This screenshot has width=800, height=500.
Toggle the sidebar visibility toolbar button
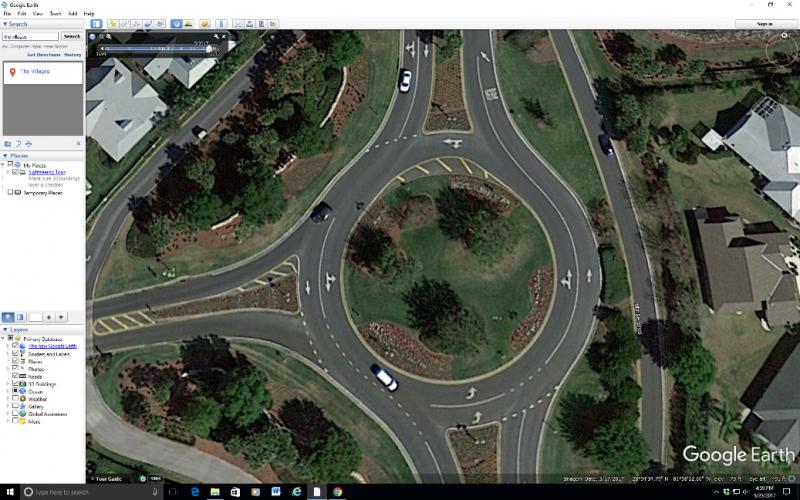pos(96,23)
